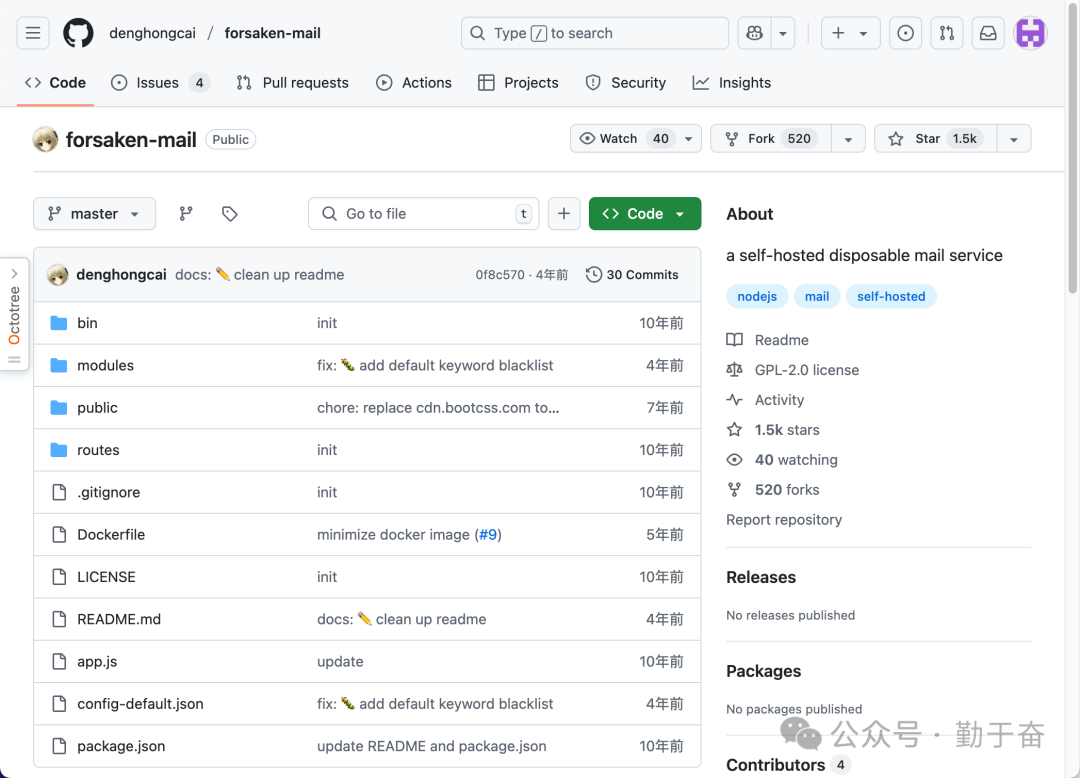Open the commit hash 0f8c570
This screenshot has width=1080, height=778.
click(x=500, y=275)
